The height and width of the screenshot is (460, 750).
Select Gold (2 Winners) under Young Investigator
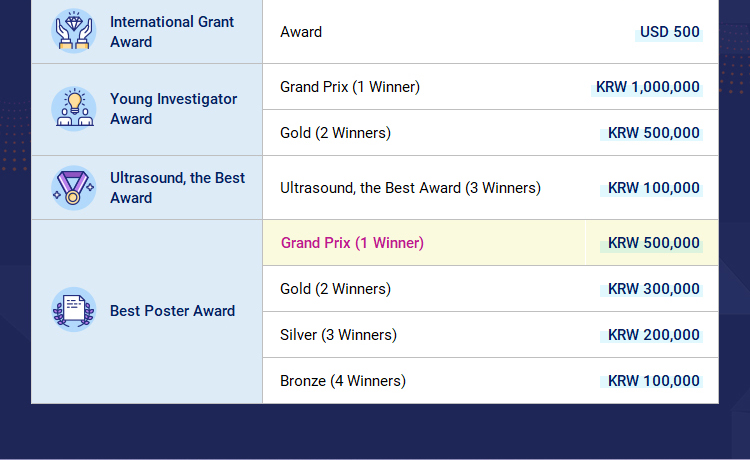tap(335, 133)
